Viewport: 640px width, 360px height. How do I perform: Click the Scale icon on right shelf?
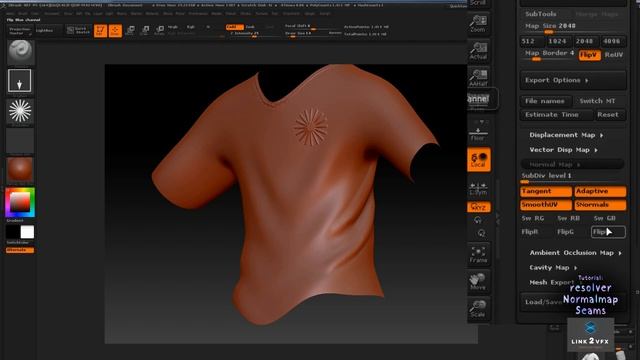pos(478,309)
